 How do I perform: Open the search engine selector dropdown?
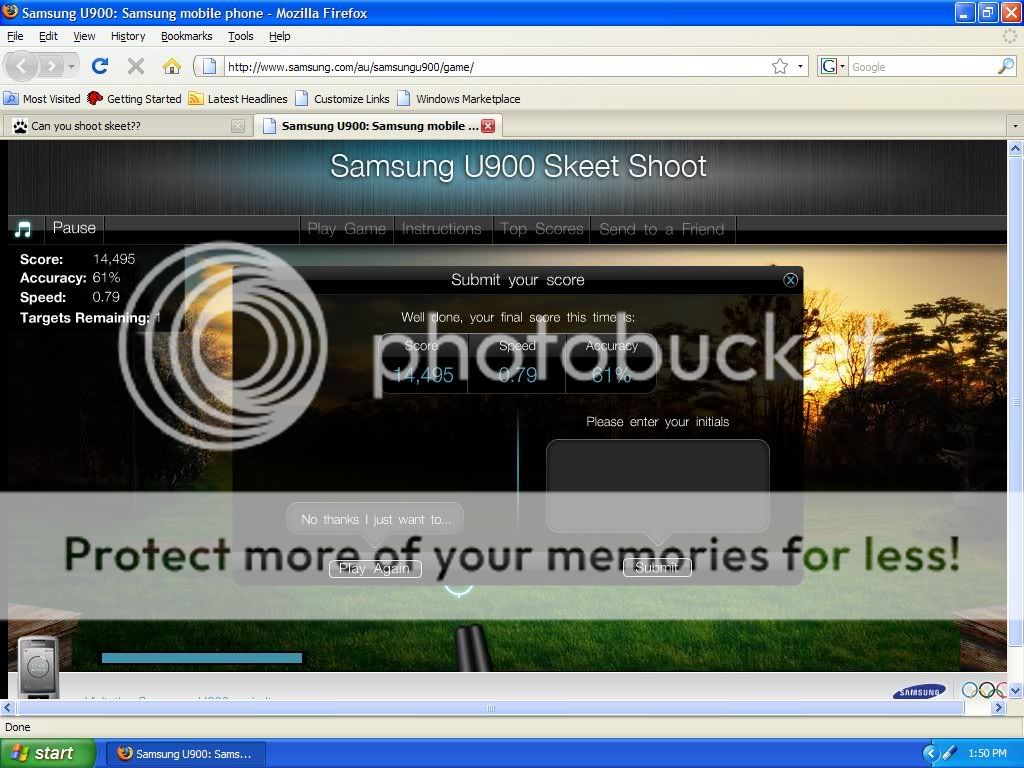(833, 66)
